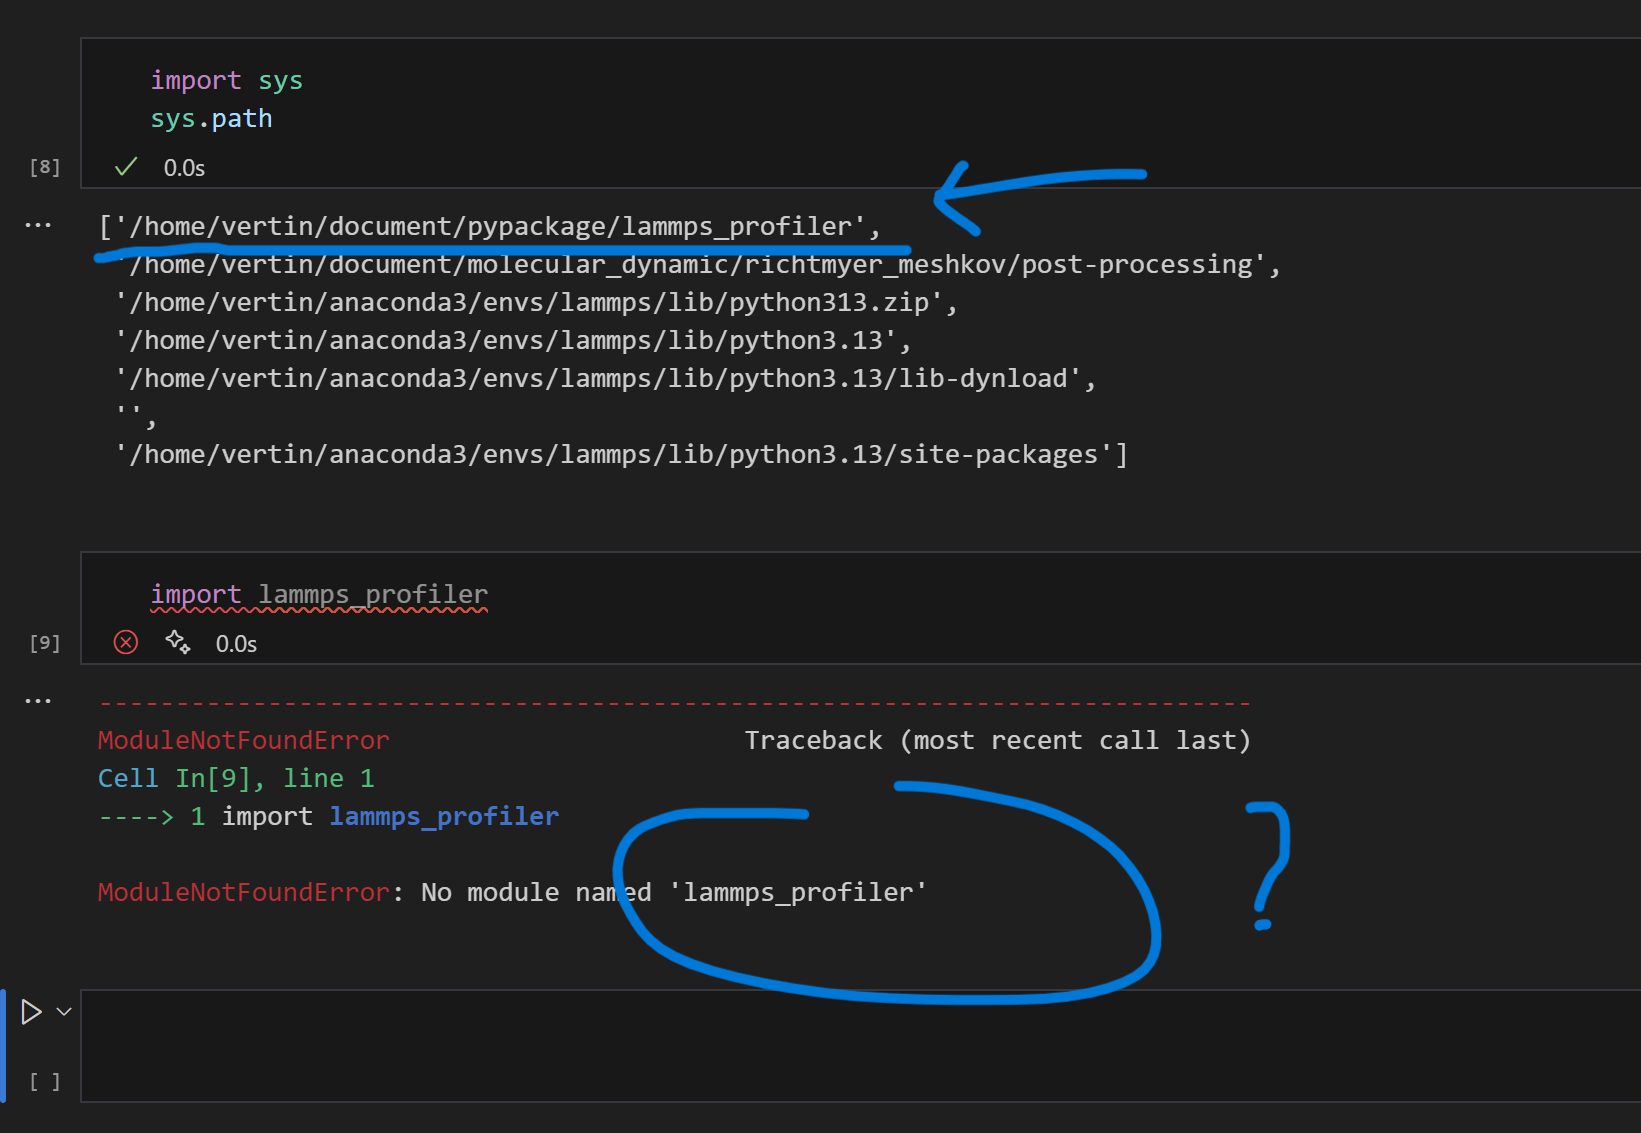
Task: Click the 'sys.path' code line
Action: click(x=212, y=118)
